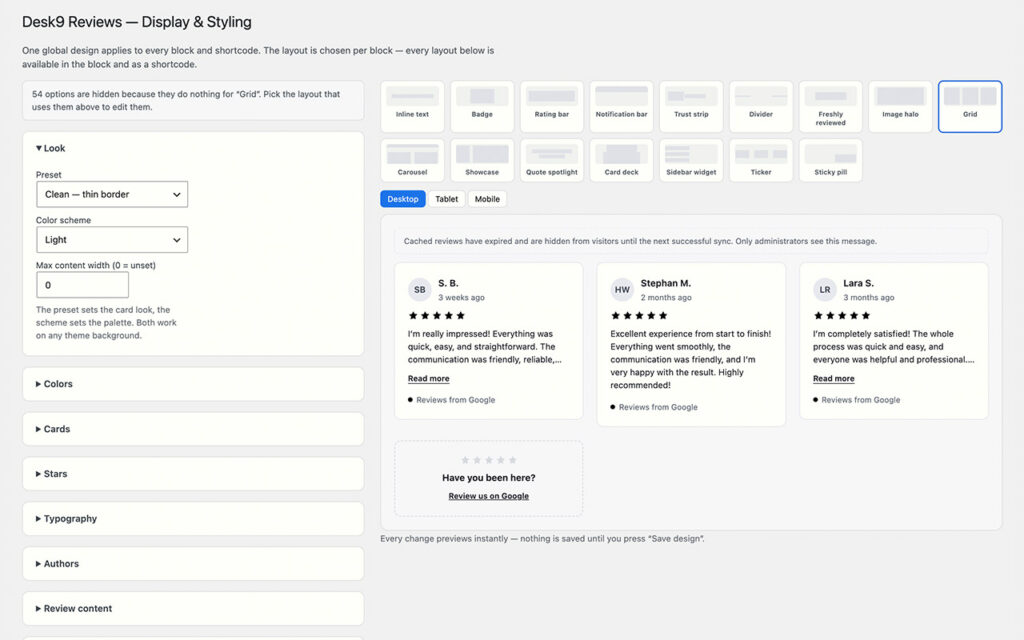
Task: Collapse the Look section
Action: 50,148
